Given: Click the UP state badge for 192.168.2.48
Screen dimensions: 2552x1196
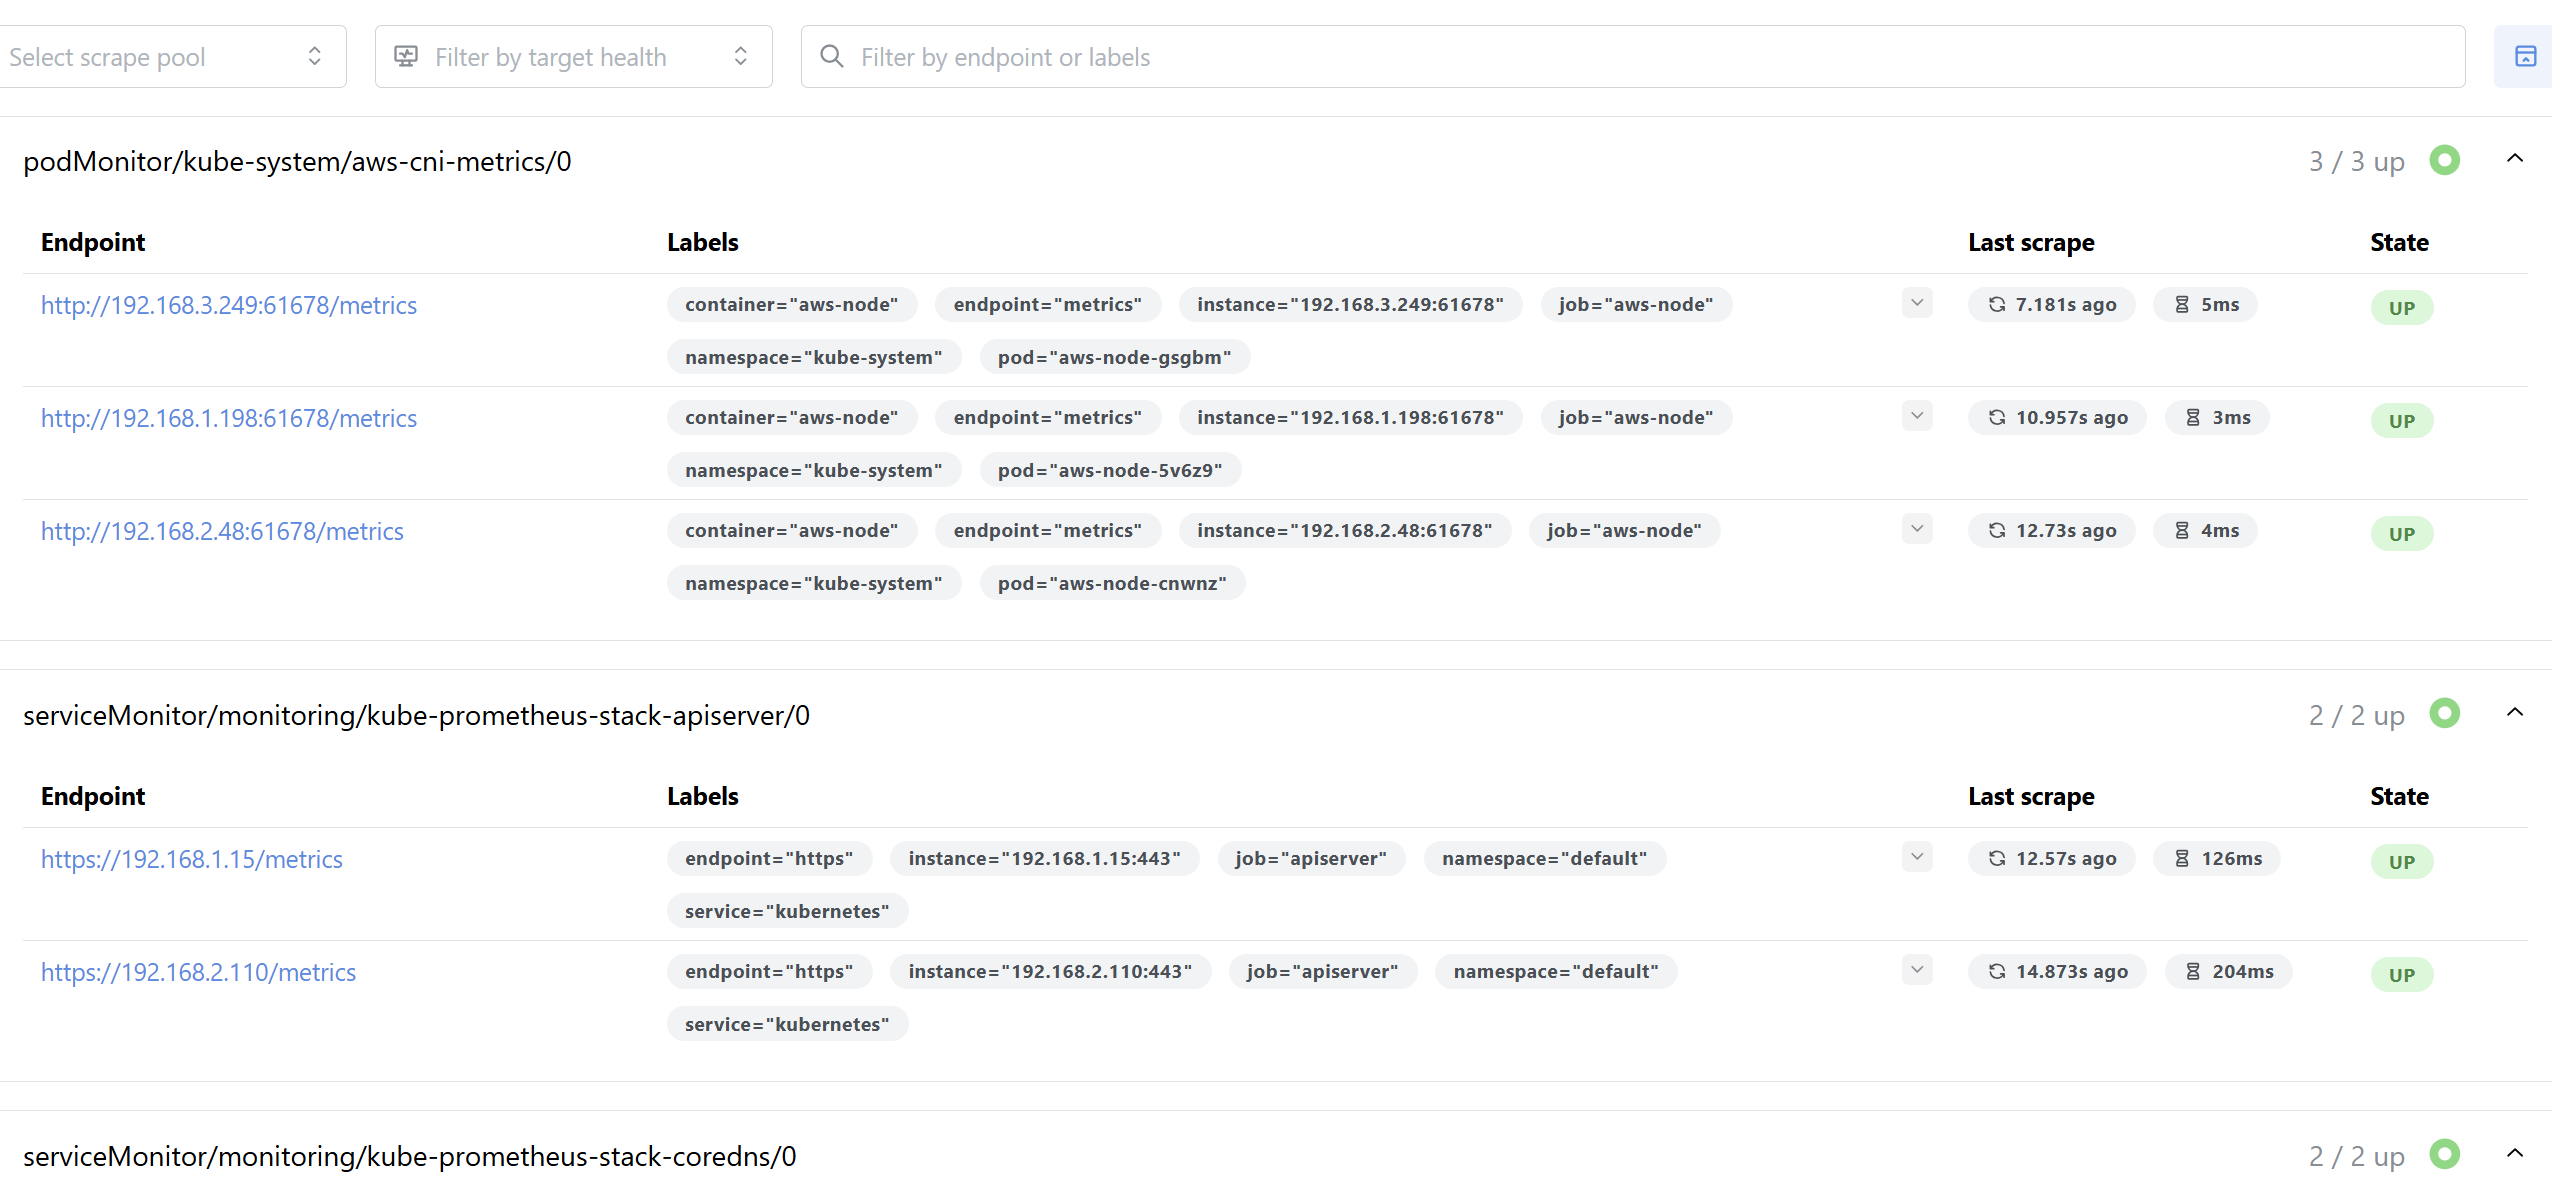Looking at the screenshot, I should [2402, 534].
